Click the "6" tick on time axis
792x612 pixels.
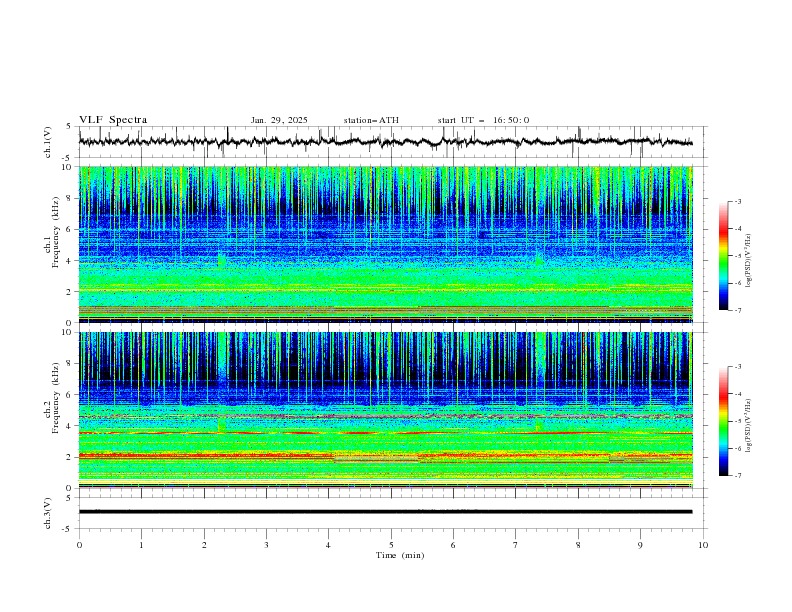pyautogui.click(x=453, y=545)
